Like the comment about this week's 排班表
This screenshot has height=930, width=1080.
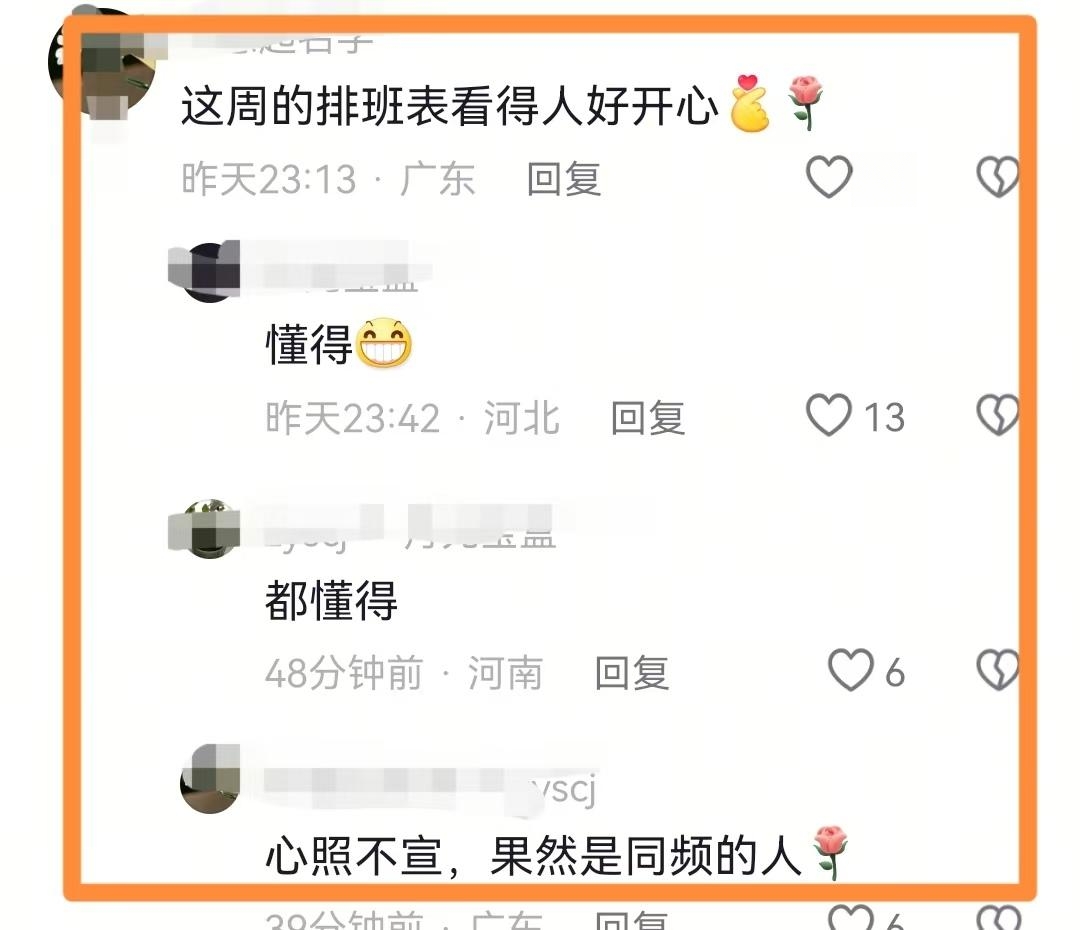pyautogui.click(x=829, y=177)
